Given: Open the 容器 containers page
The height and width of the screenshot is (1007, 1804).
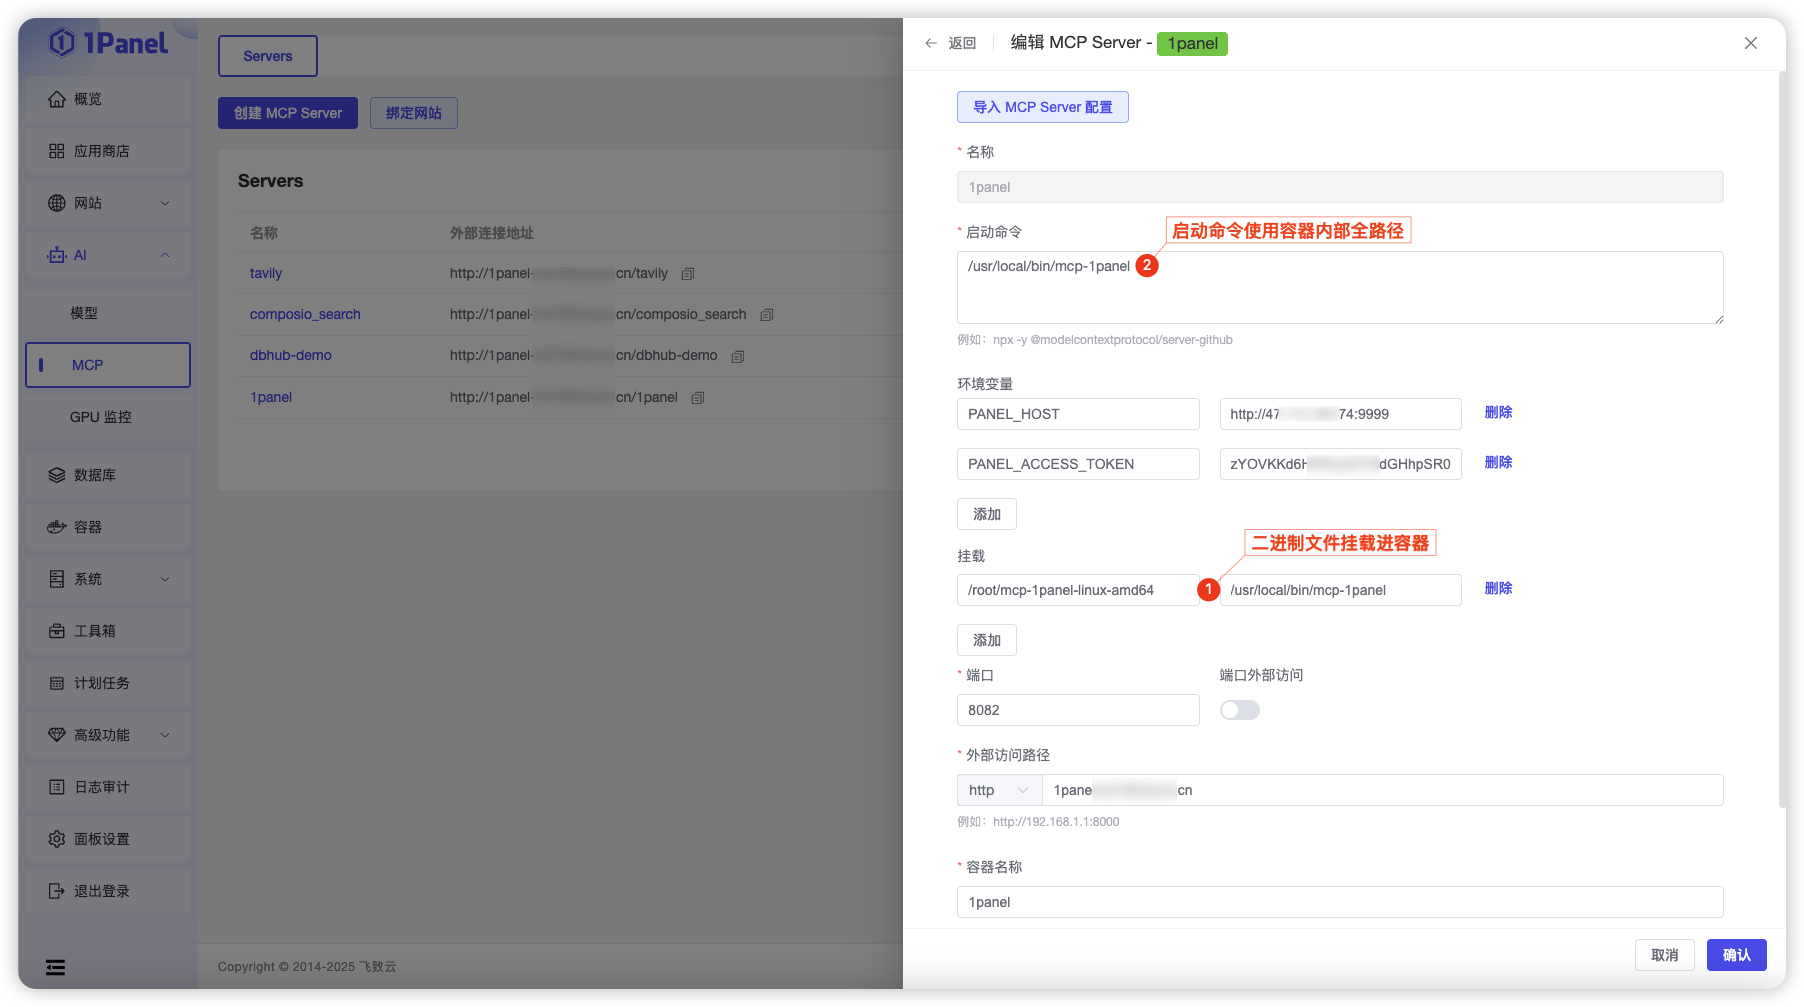Looking at the screenshot, I should (108, 527).
